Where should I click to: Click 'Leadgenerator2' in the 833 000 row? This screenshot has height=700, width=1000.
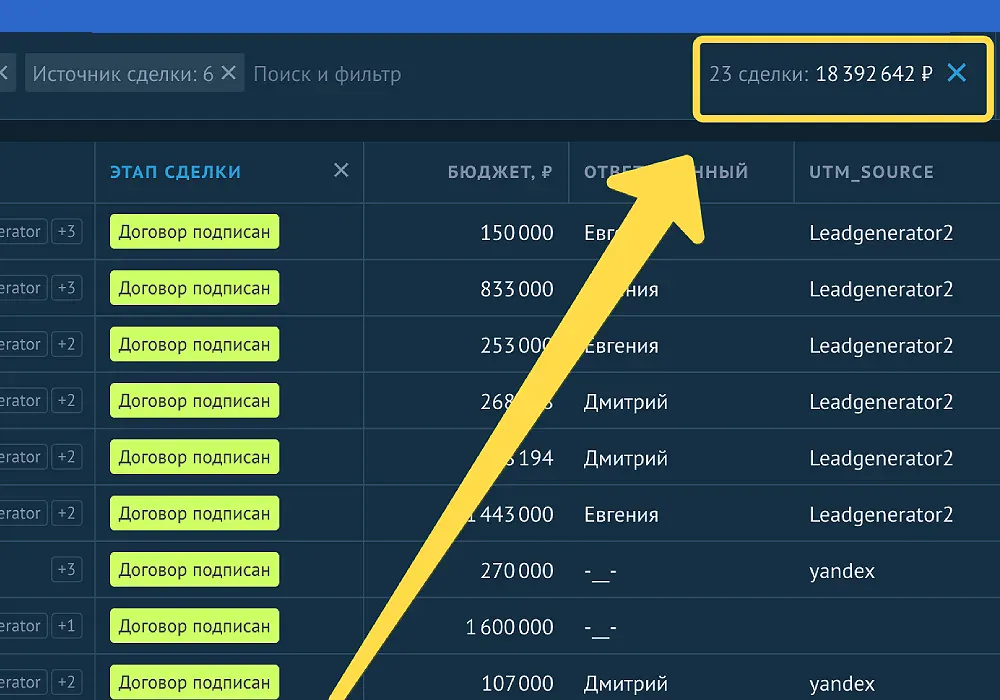tap(881, 289)
